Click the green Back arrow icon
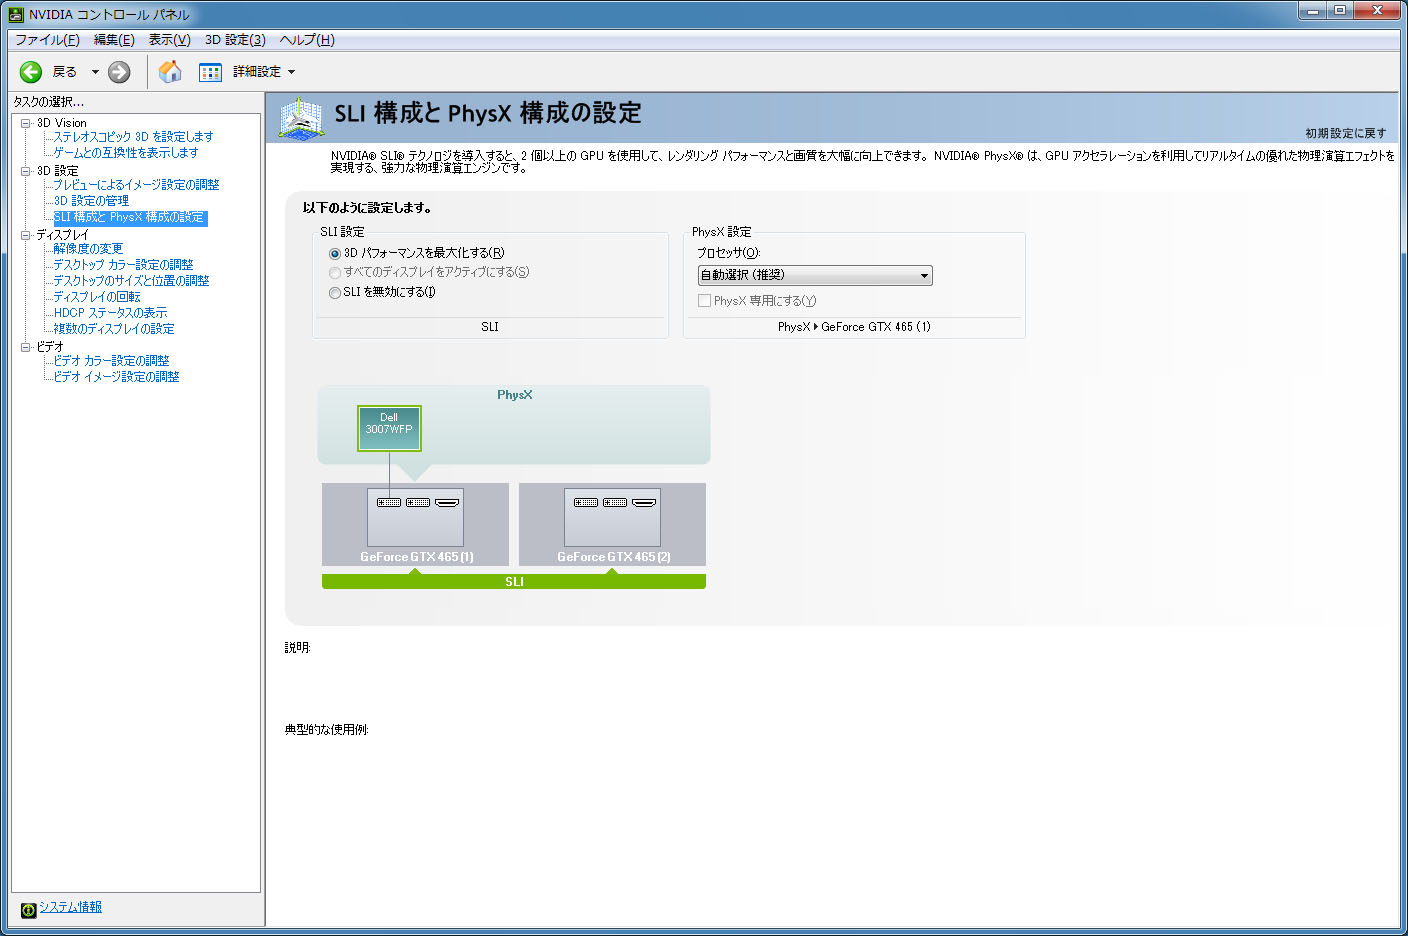This screenshot has width=1408, height=936. [31, 72]
